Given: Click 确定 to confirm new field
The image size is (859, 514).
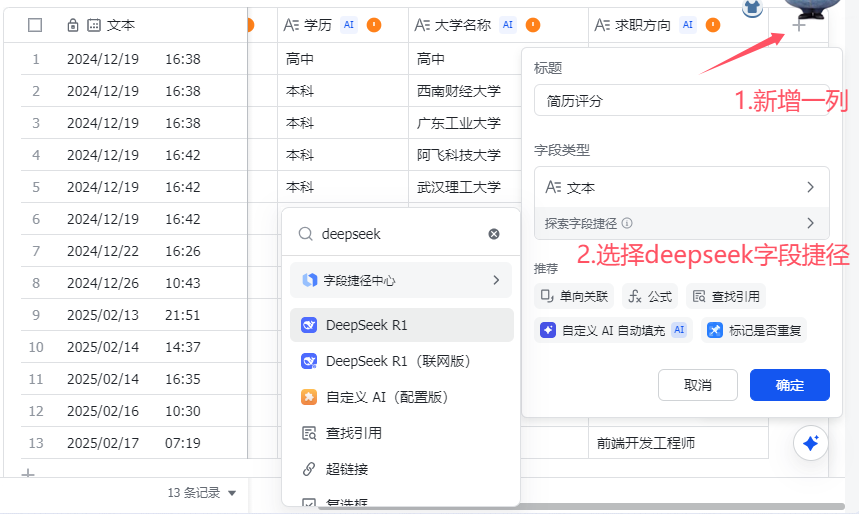Looking at the screenshot, I should [x=789, y=385].
